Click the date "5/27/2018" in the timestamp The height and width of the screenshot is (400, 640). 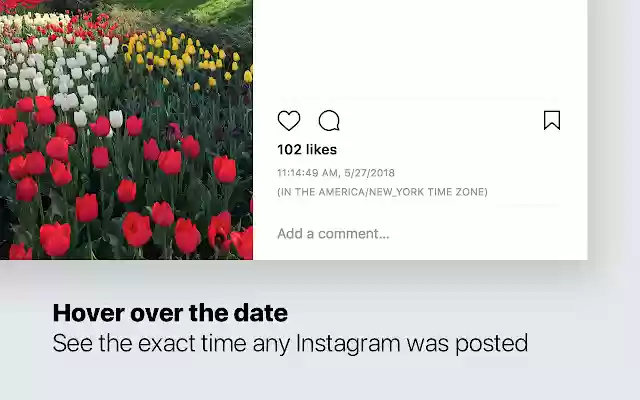click(x=372, y=173)
